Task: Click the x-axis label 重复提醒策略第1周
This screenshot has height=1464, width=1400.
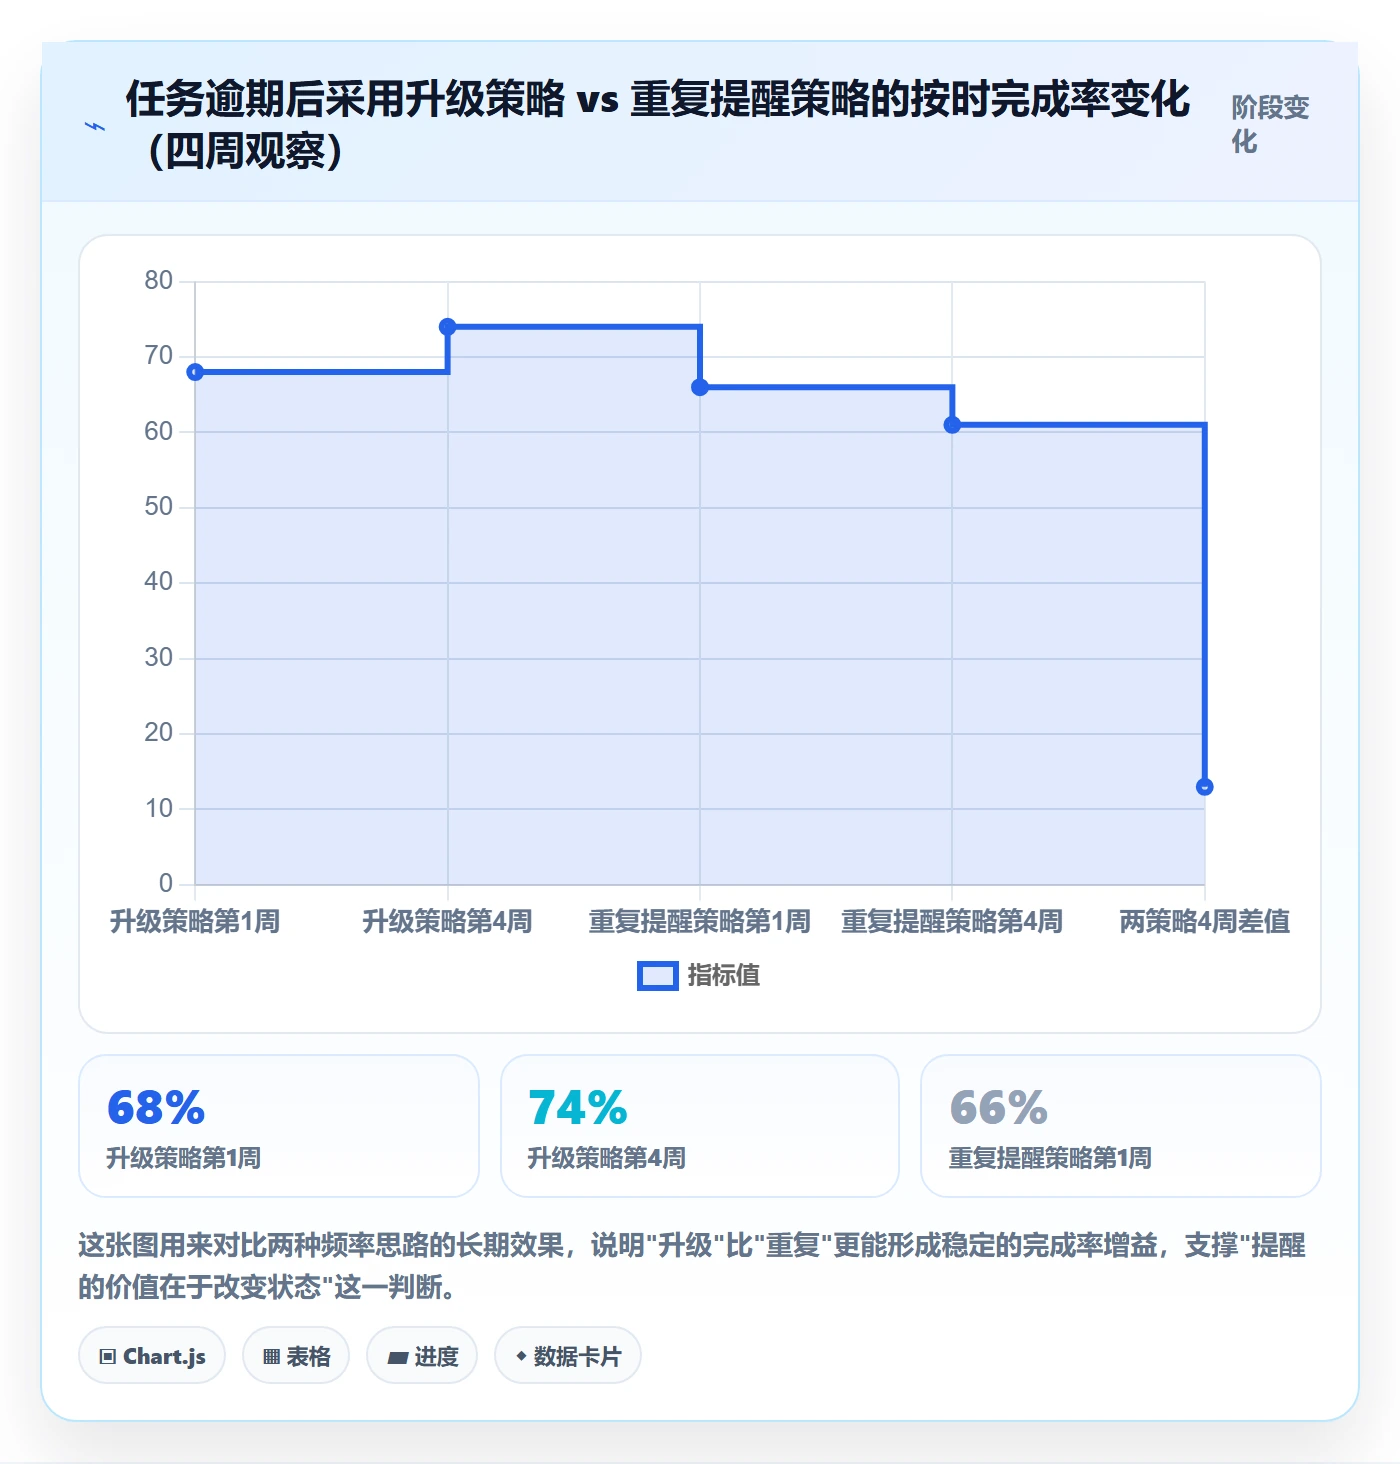Action: tap(700, 921)
